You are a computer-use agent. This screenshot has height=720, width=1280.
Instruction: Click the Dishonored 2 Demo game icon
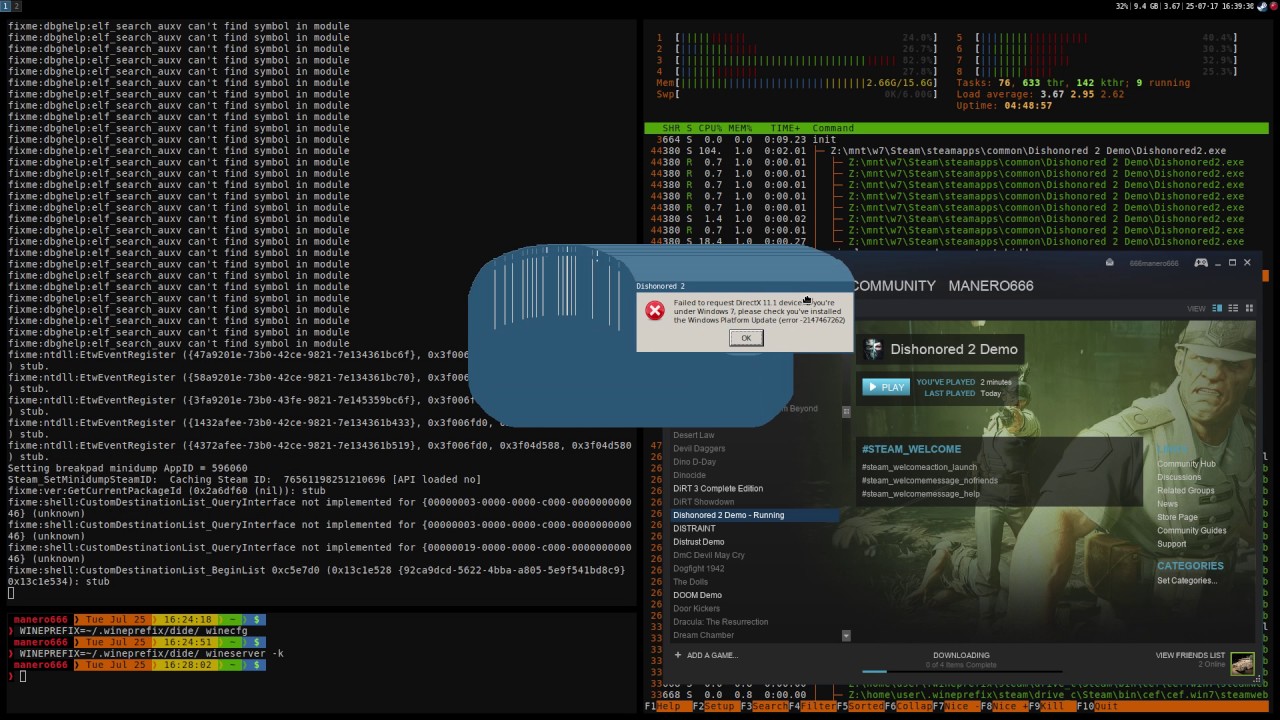[x=873, y=349]
